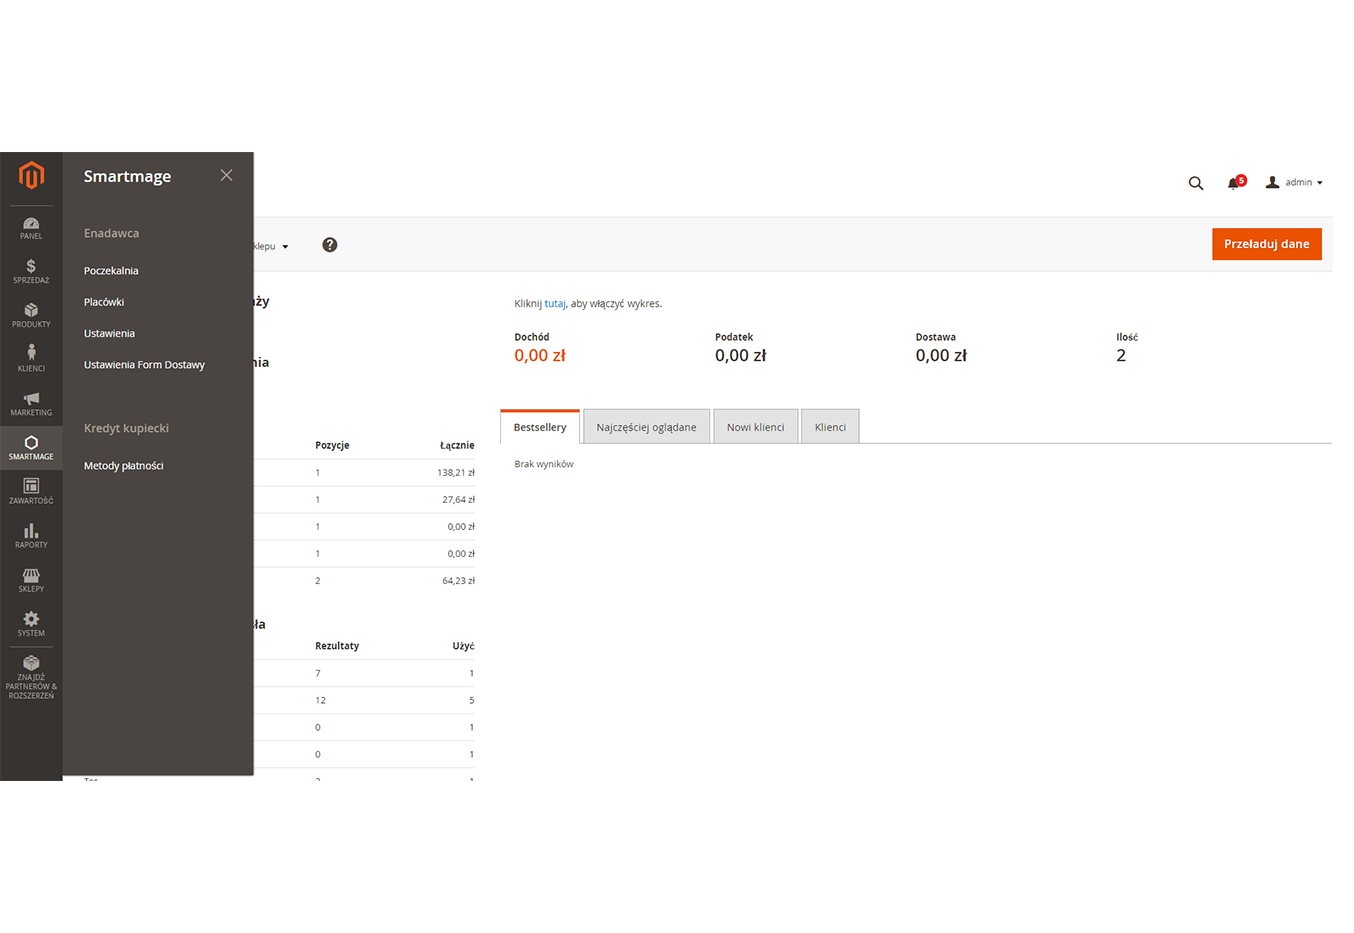The width and height of the screenshot is (1354, 933).
Task: Open Ustawienia menu entry
Action: click(x=109, y=333)
